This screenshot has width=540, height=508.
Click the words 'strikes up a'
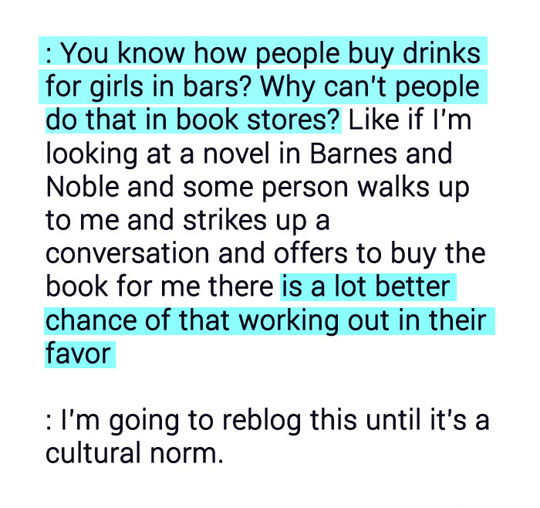pyautogui.click(x=256, y=221)
